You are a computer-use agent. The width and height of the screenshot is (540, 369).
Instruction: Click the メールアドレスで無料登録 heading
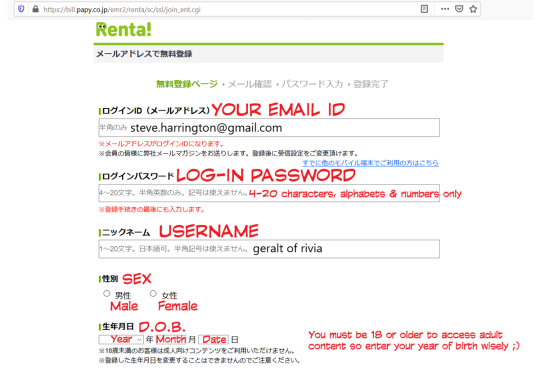144,54
